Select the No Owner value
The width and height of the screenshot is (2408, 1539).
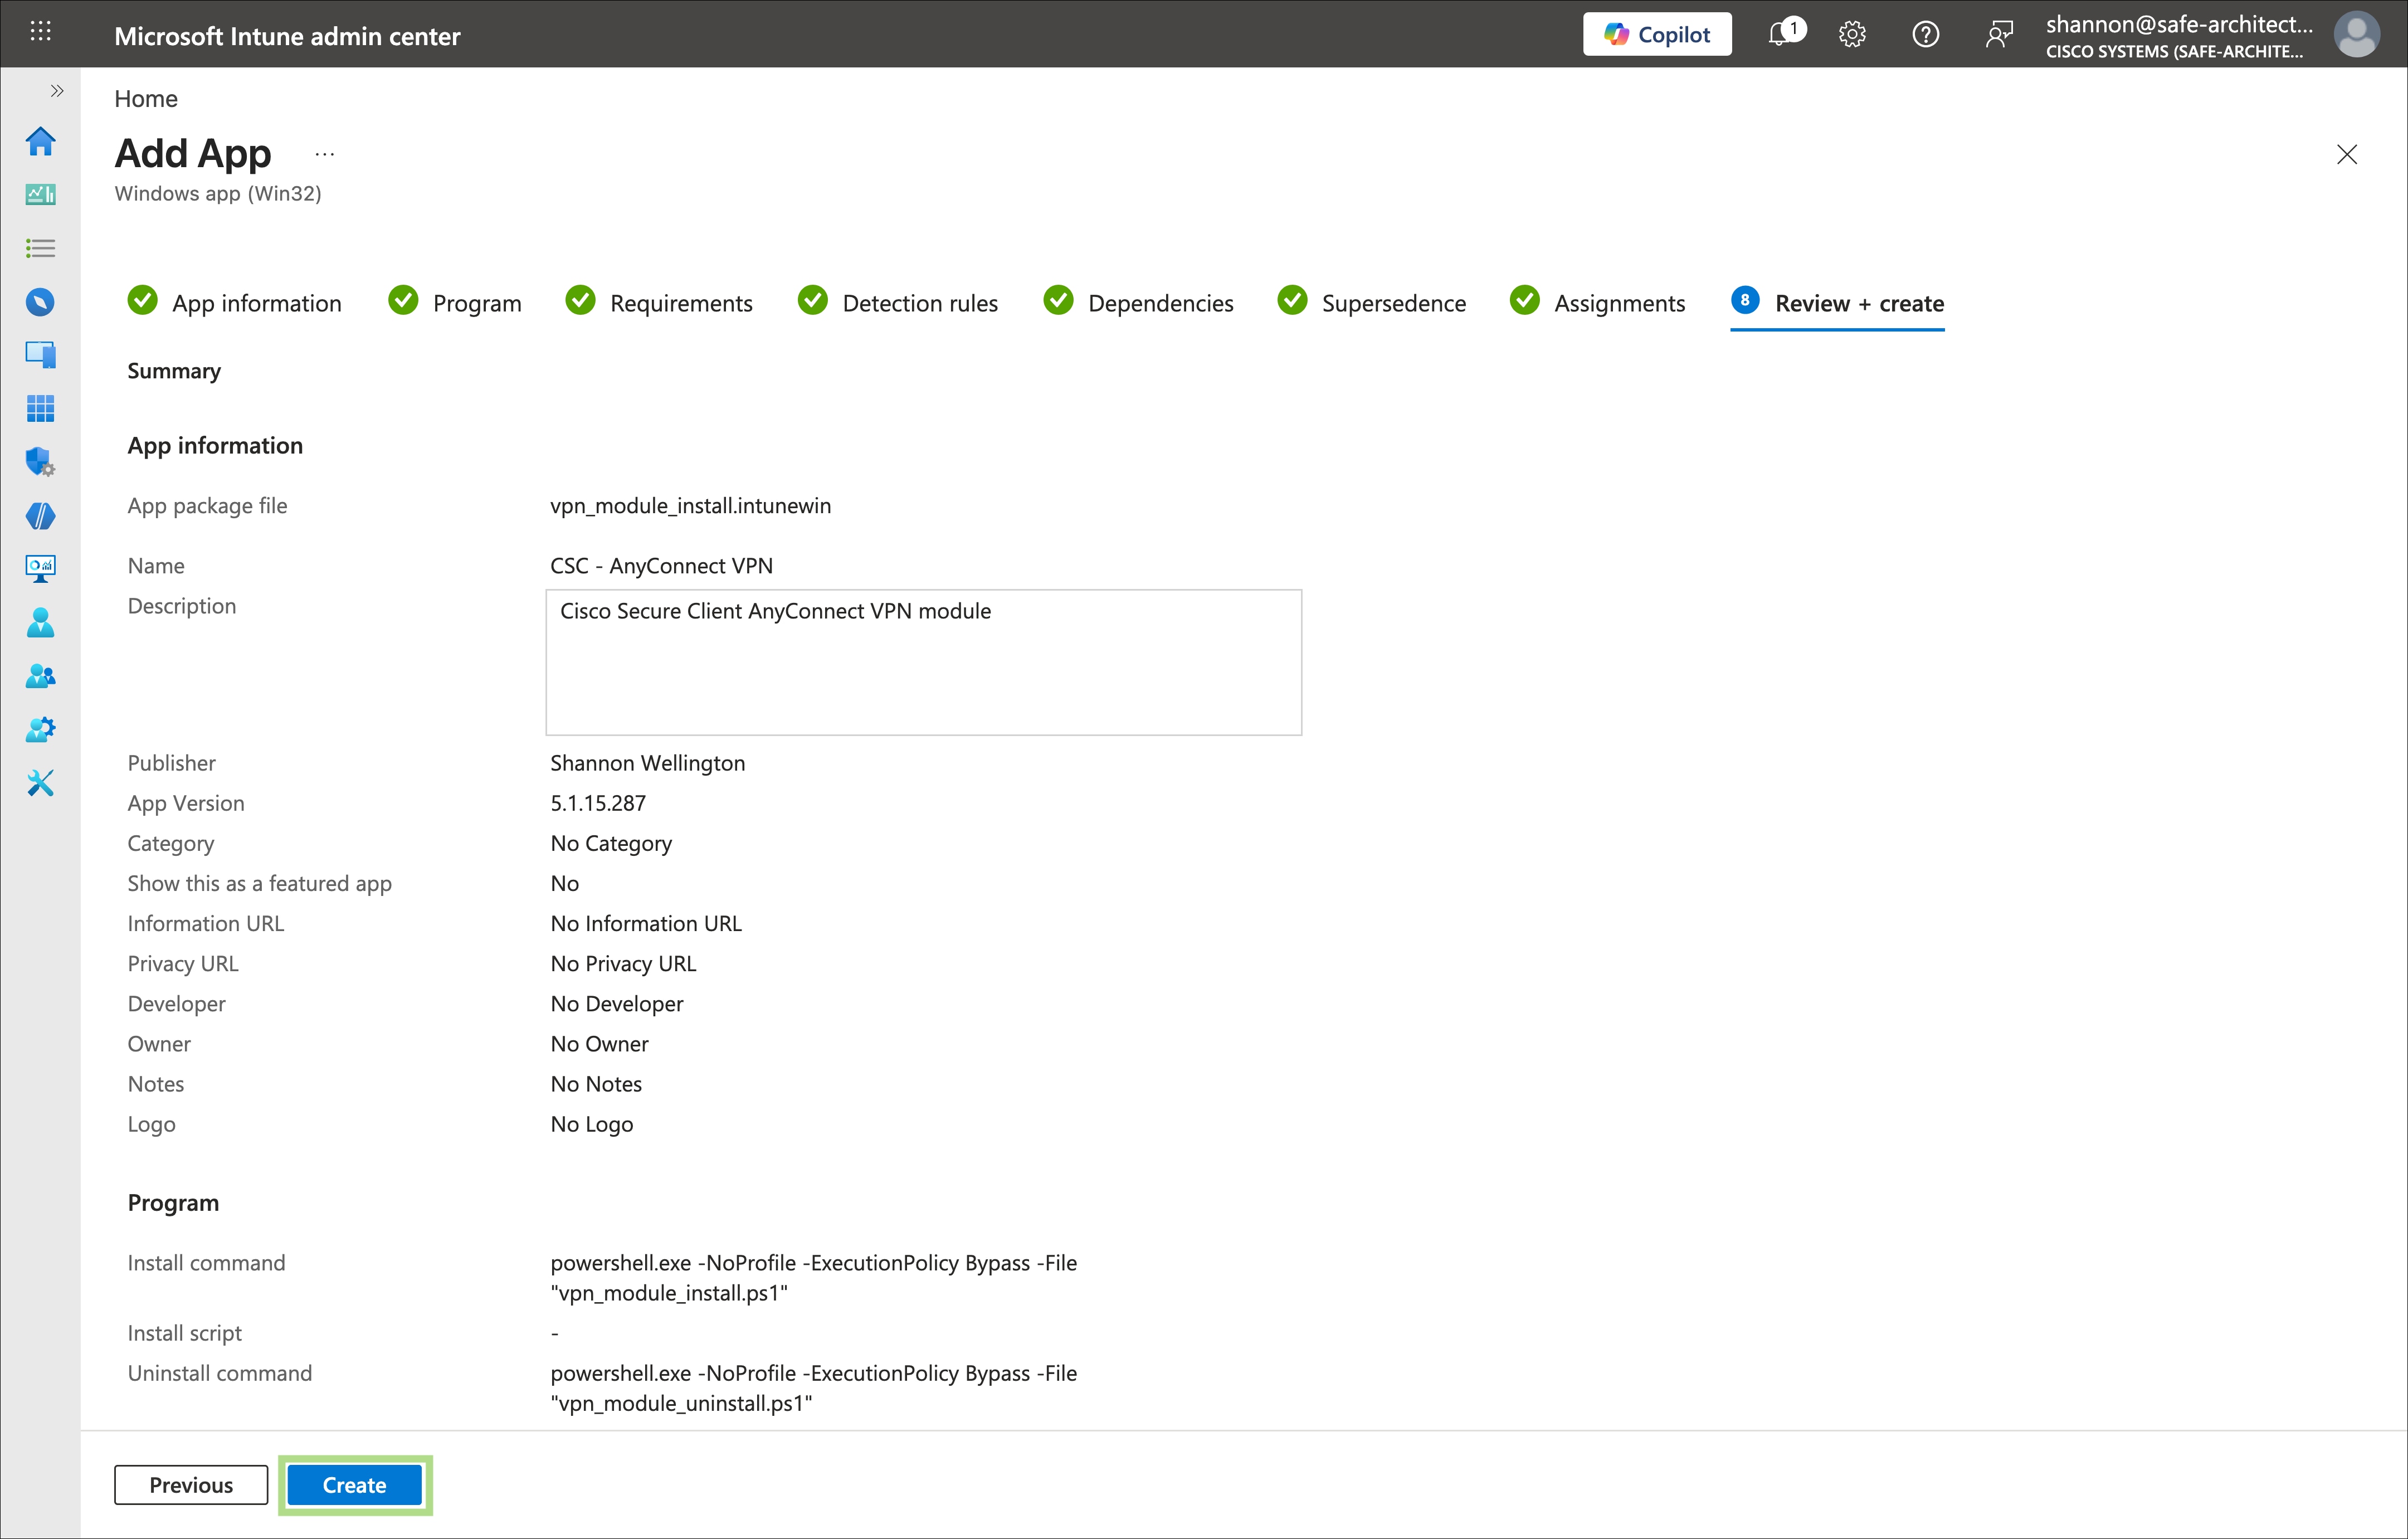click(x=599, y=1044)
